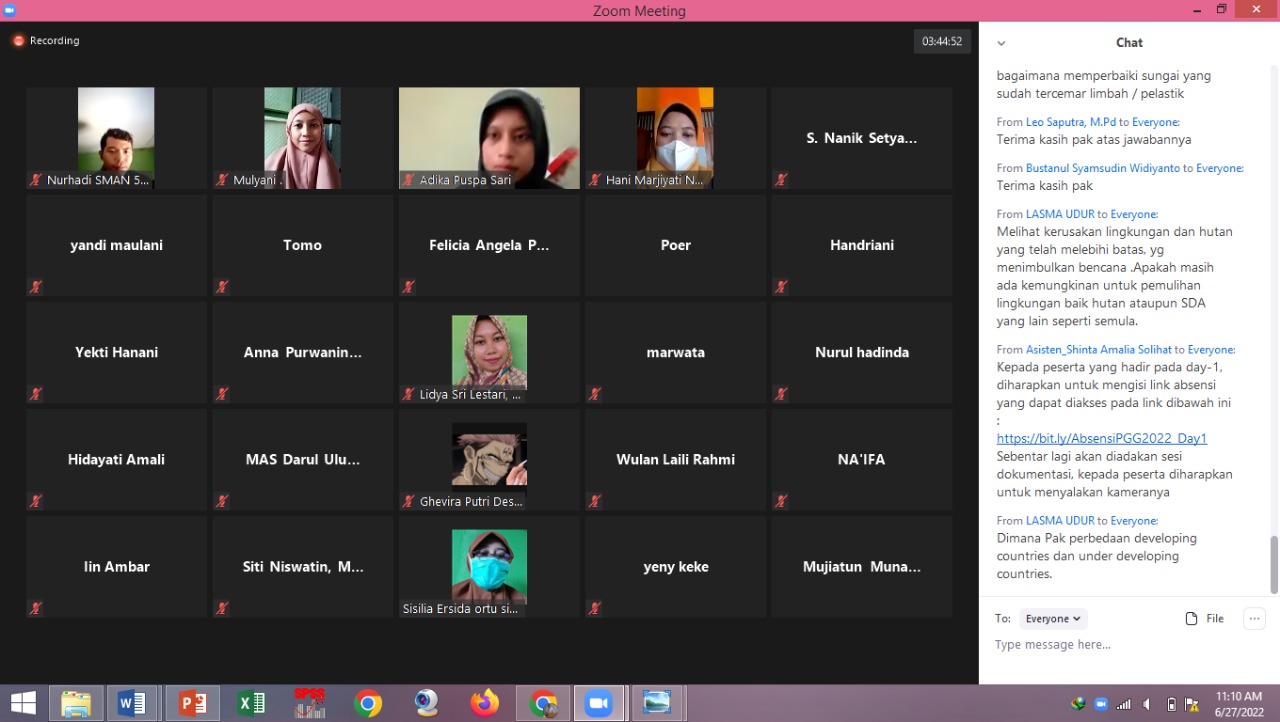Click participant name Mujiatun Muna
This screenshot has height=722, width=1280.
point(862,566)
